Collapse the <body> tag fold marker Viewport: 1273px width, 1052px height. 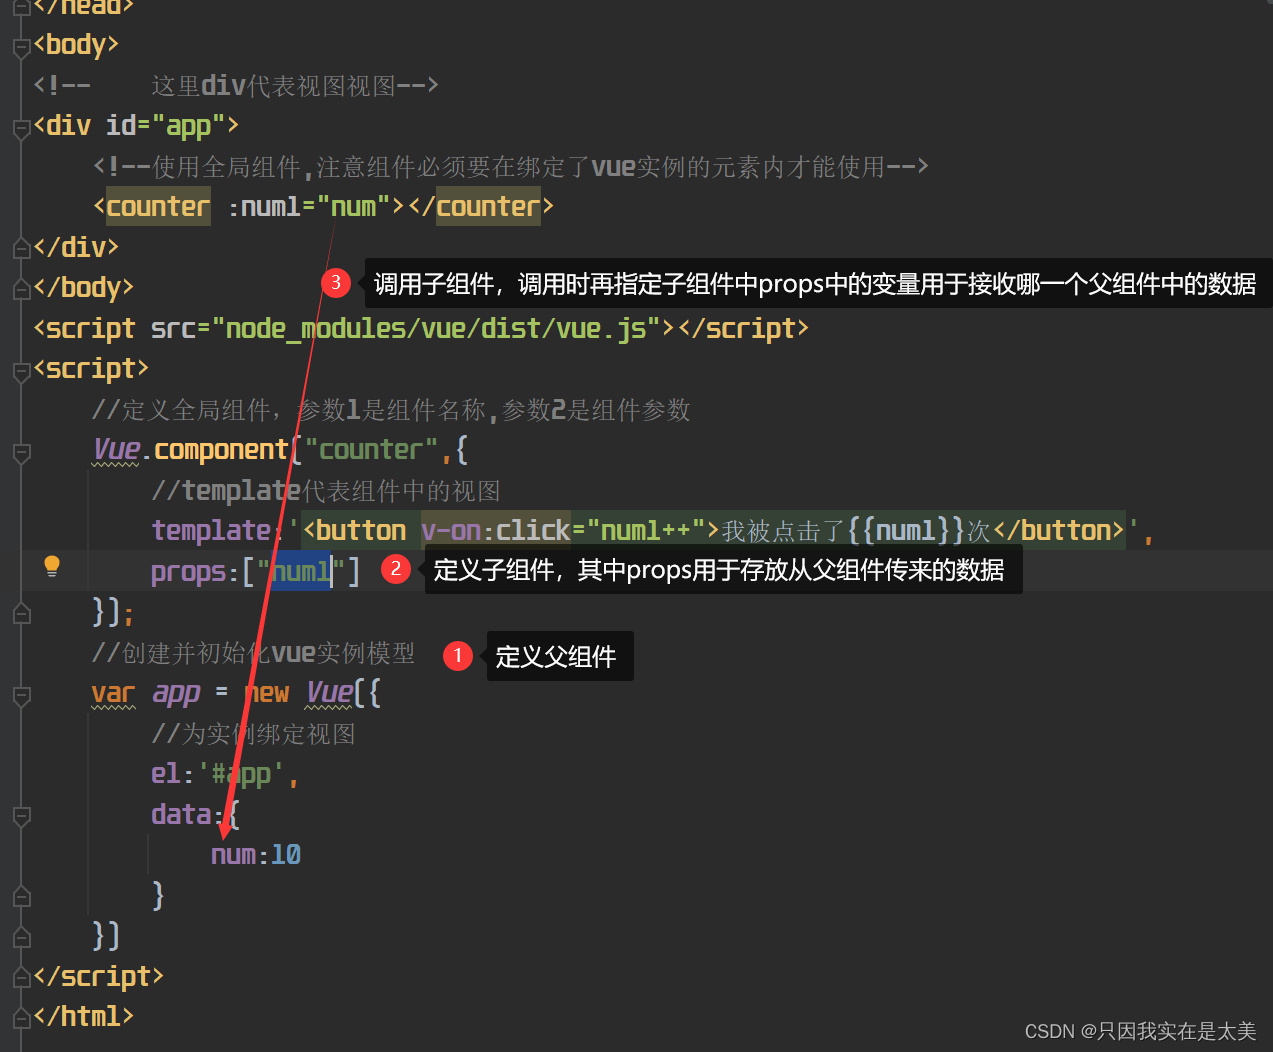tap(21, 47)
